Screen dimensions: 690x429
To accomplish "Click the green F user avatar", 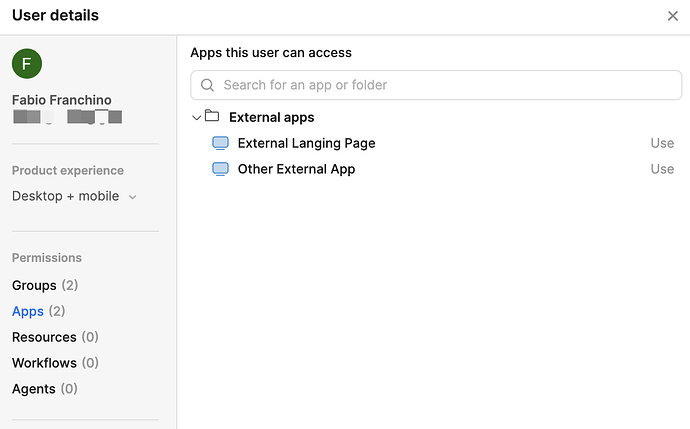I will (27, 65).
